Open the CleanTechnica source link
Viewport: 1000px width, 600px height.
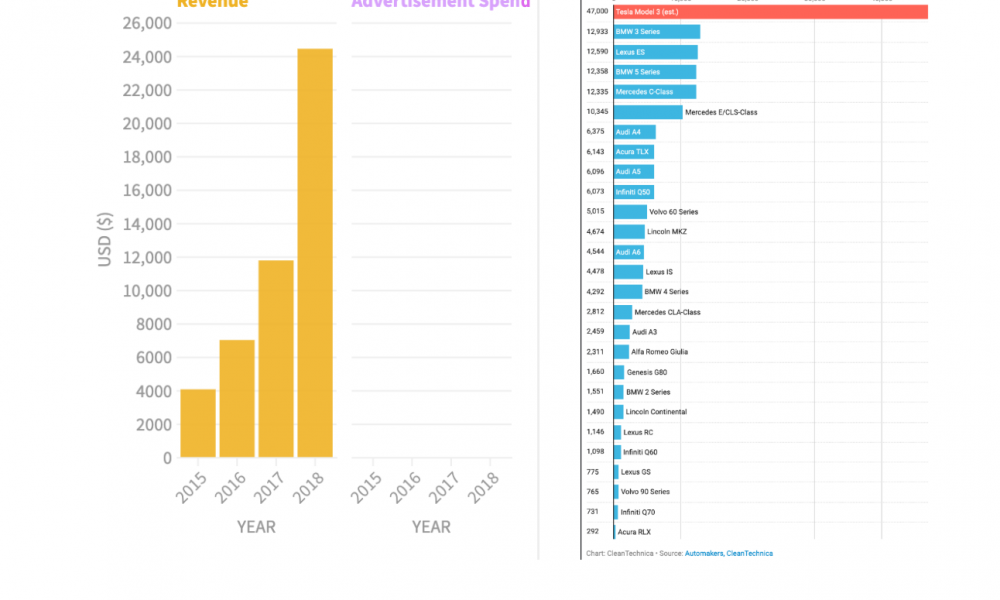(x=749, y=553)
